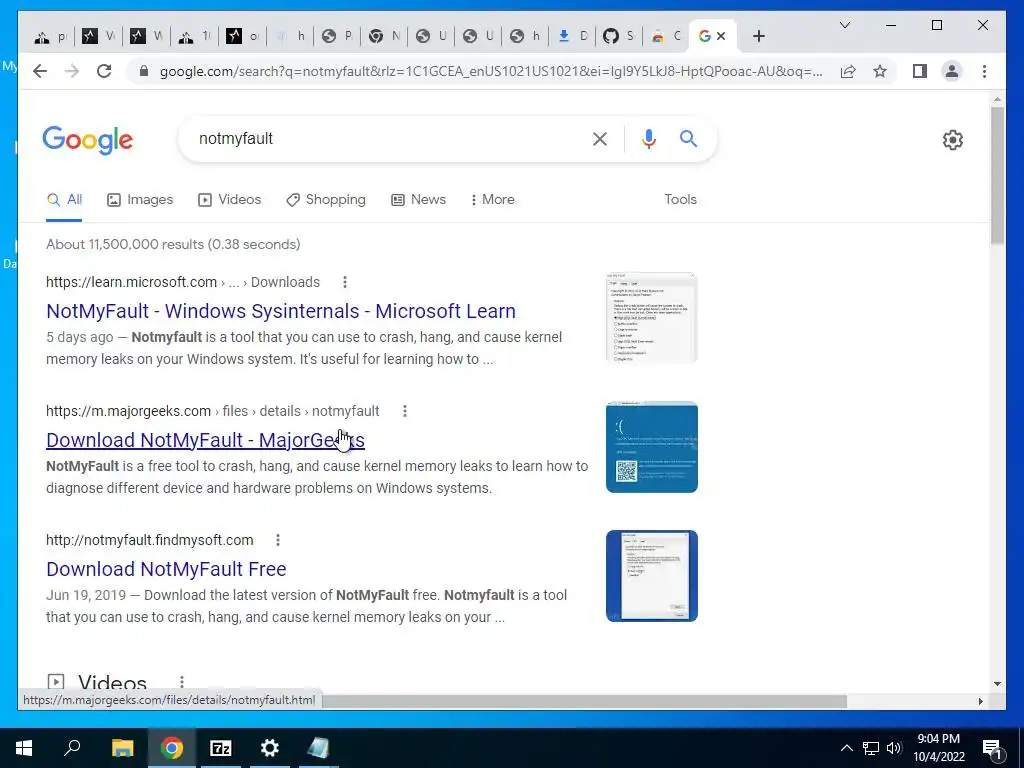The width and height of the screenshot is (1024, 768).
Task: Open Settings gear in taskbar
Action: click(x=270, y=748)
